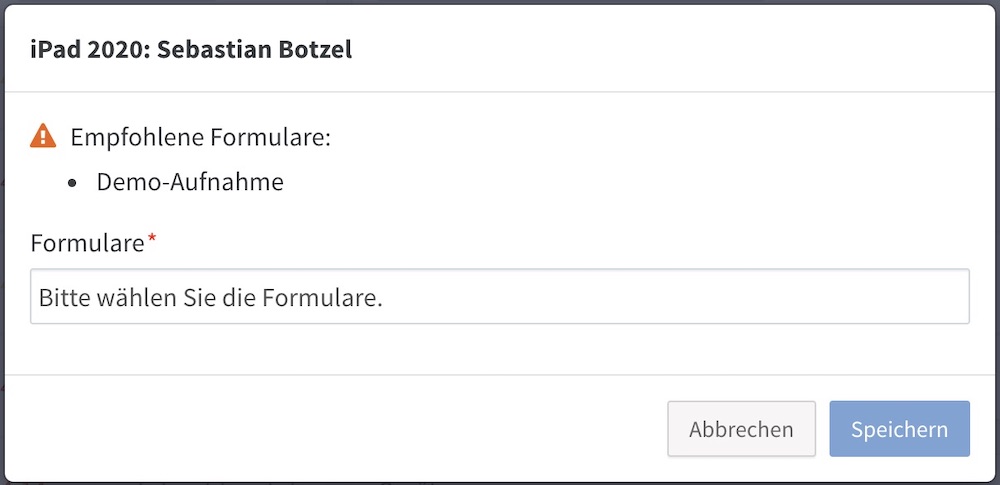Expand the Formulare multi-select list
The image size is (1000, 485).
pyautogui.click(x=500, y=296)
